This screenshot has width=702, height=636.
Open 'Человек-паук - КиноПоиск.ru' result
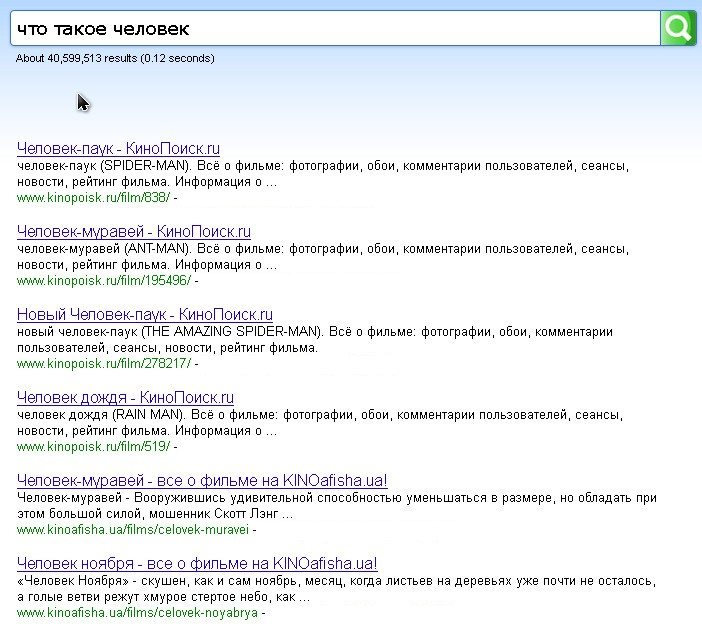(x=118, y=149)
